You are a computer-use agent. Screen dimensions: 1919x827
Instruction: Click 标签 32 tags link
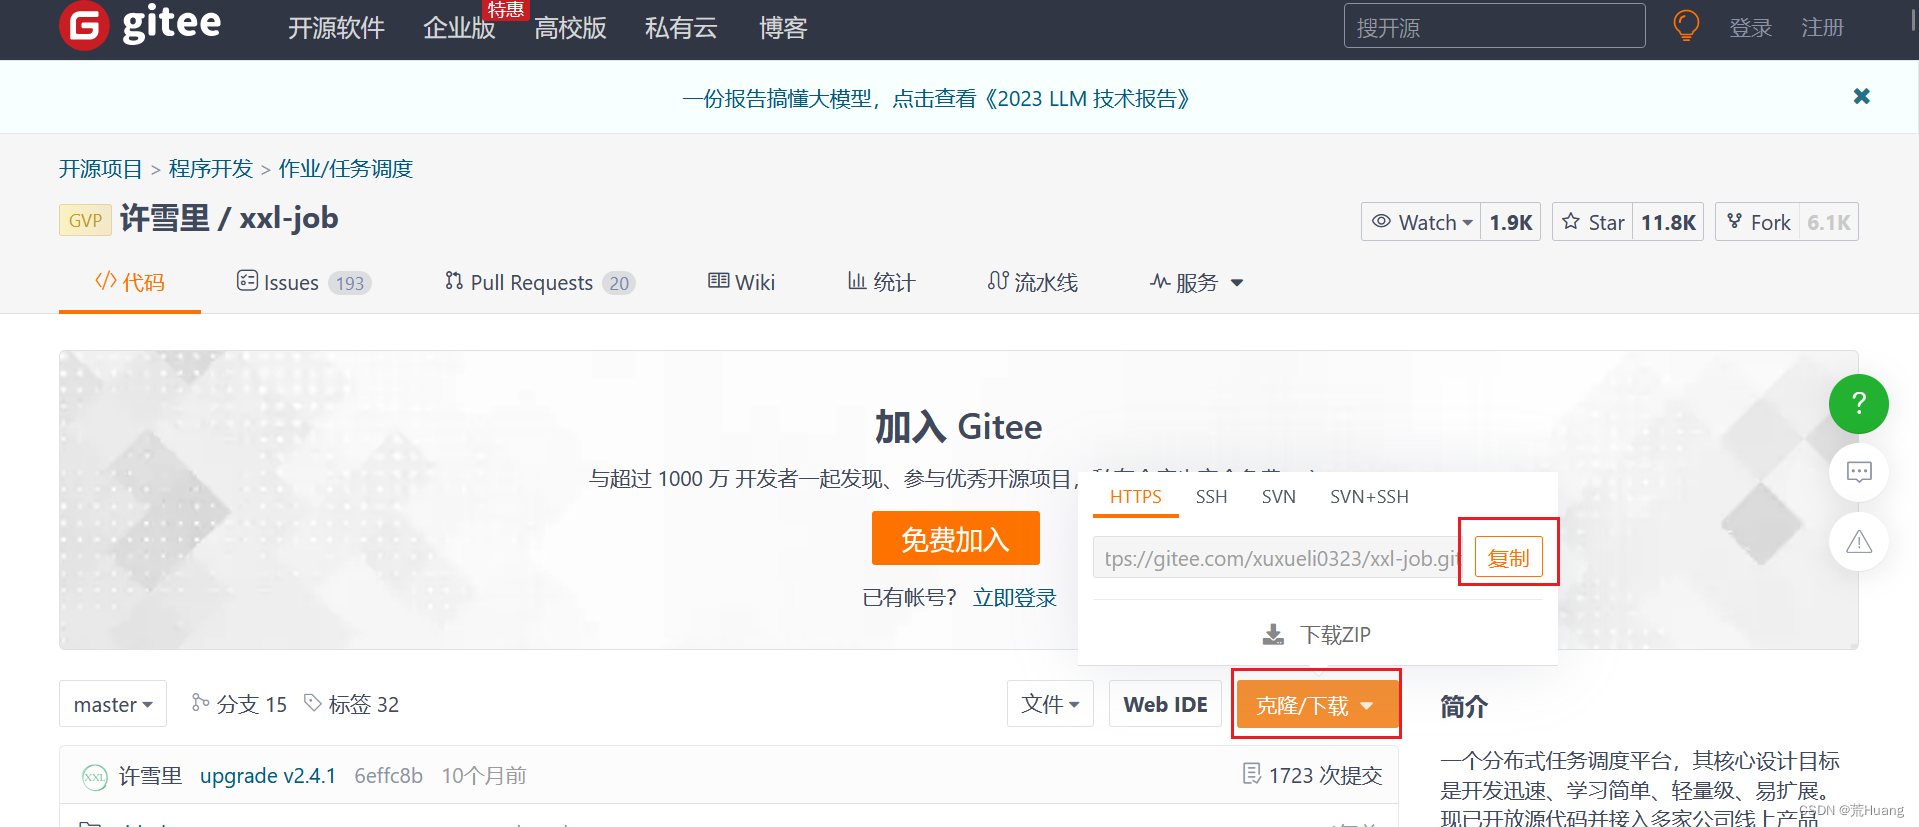pyautogui.click(x=351, y=704)
